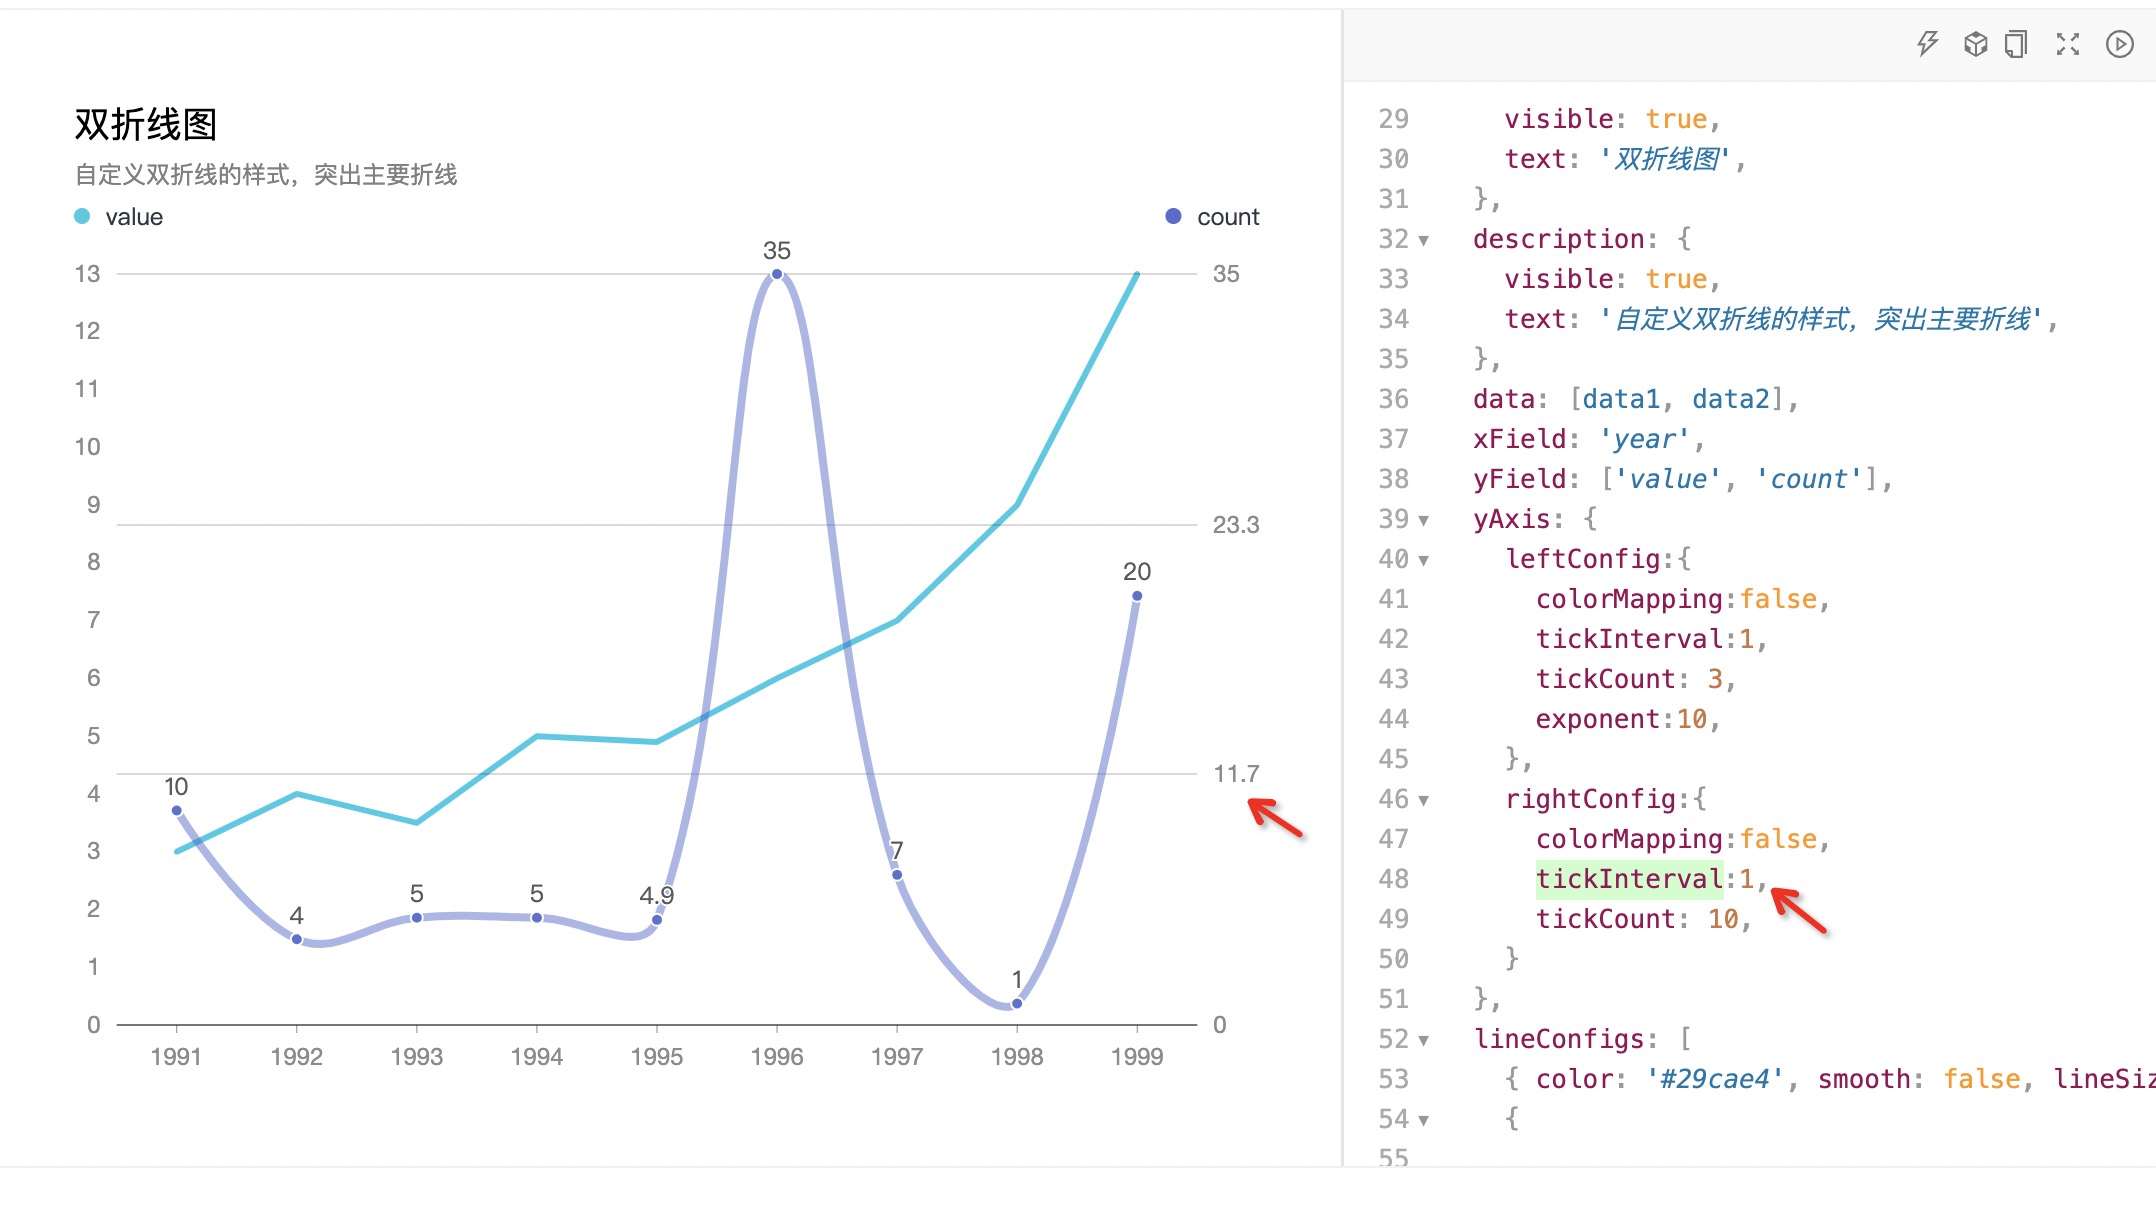
Task: Expand the preview to fullscreen
Action: [x=2068, y=44]
